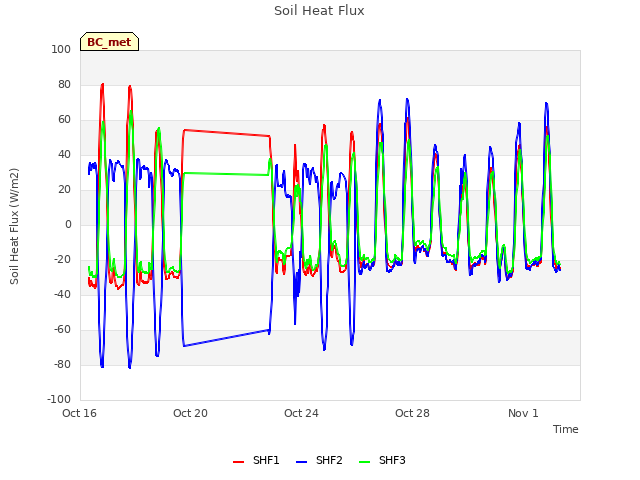
Task: Click the 0 y-axis tick label
Action: (x=68, y=224)
